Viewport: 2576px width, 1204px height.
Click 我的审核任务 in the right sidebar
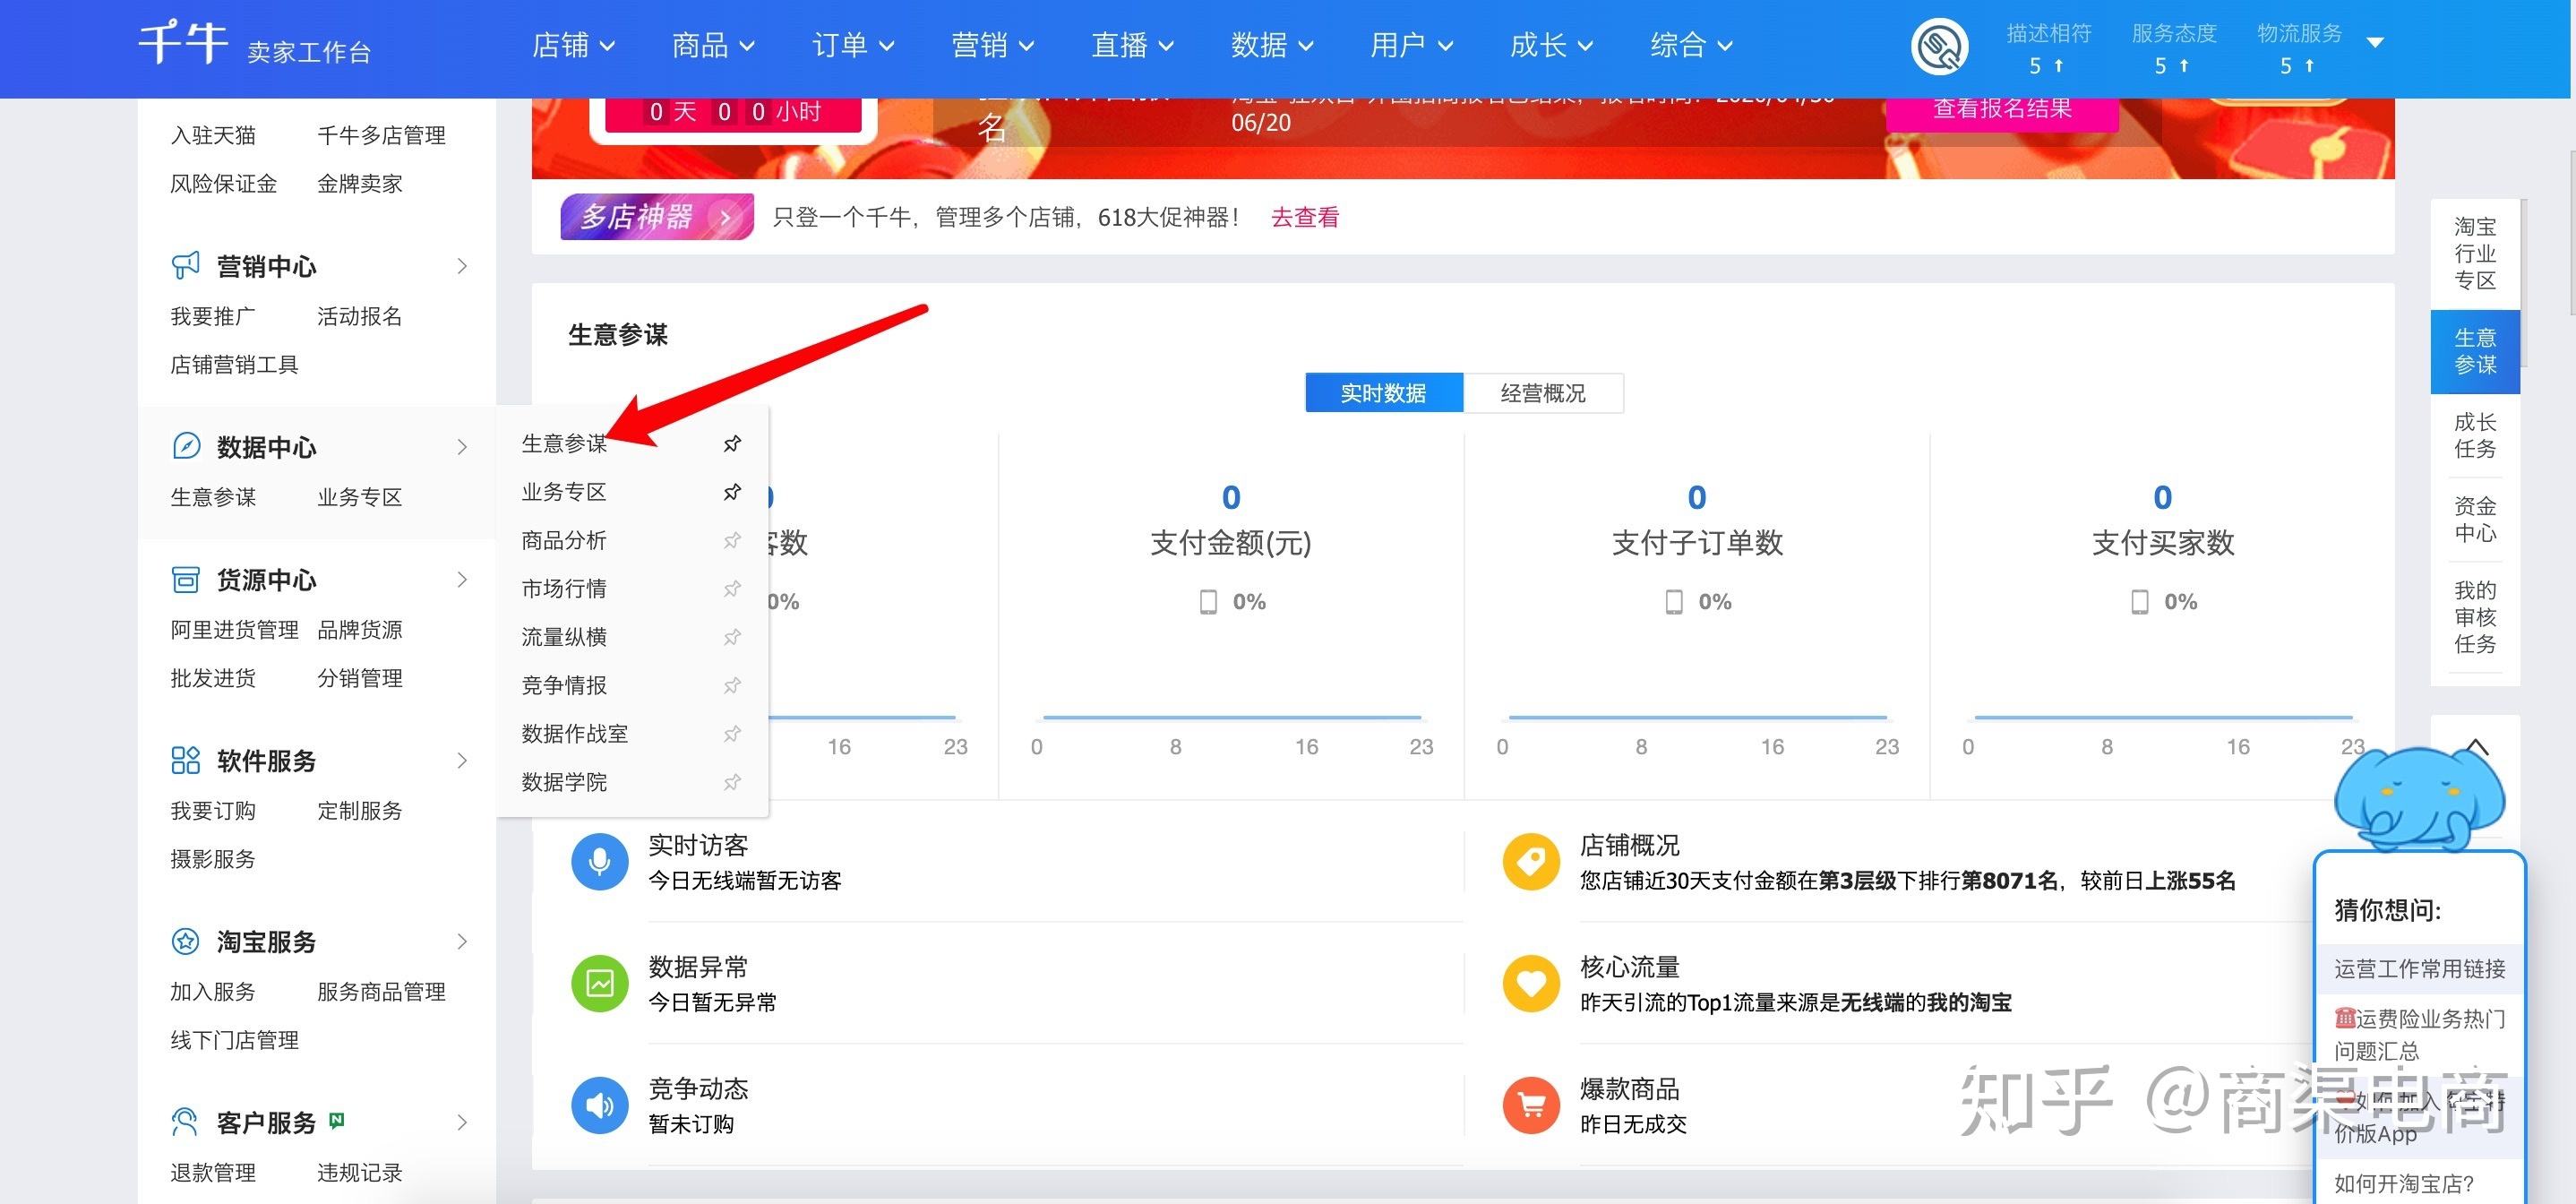[2475, 617]
